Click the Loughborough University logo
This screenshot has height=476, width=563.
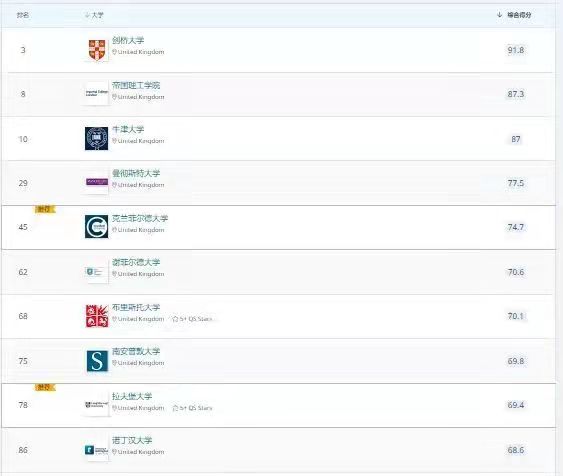(97, 405)
